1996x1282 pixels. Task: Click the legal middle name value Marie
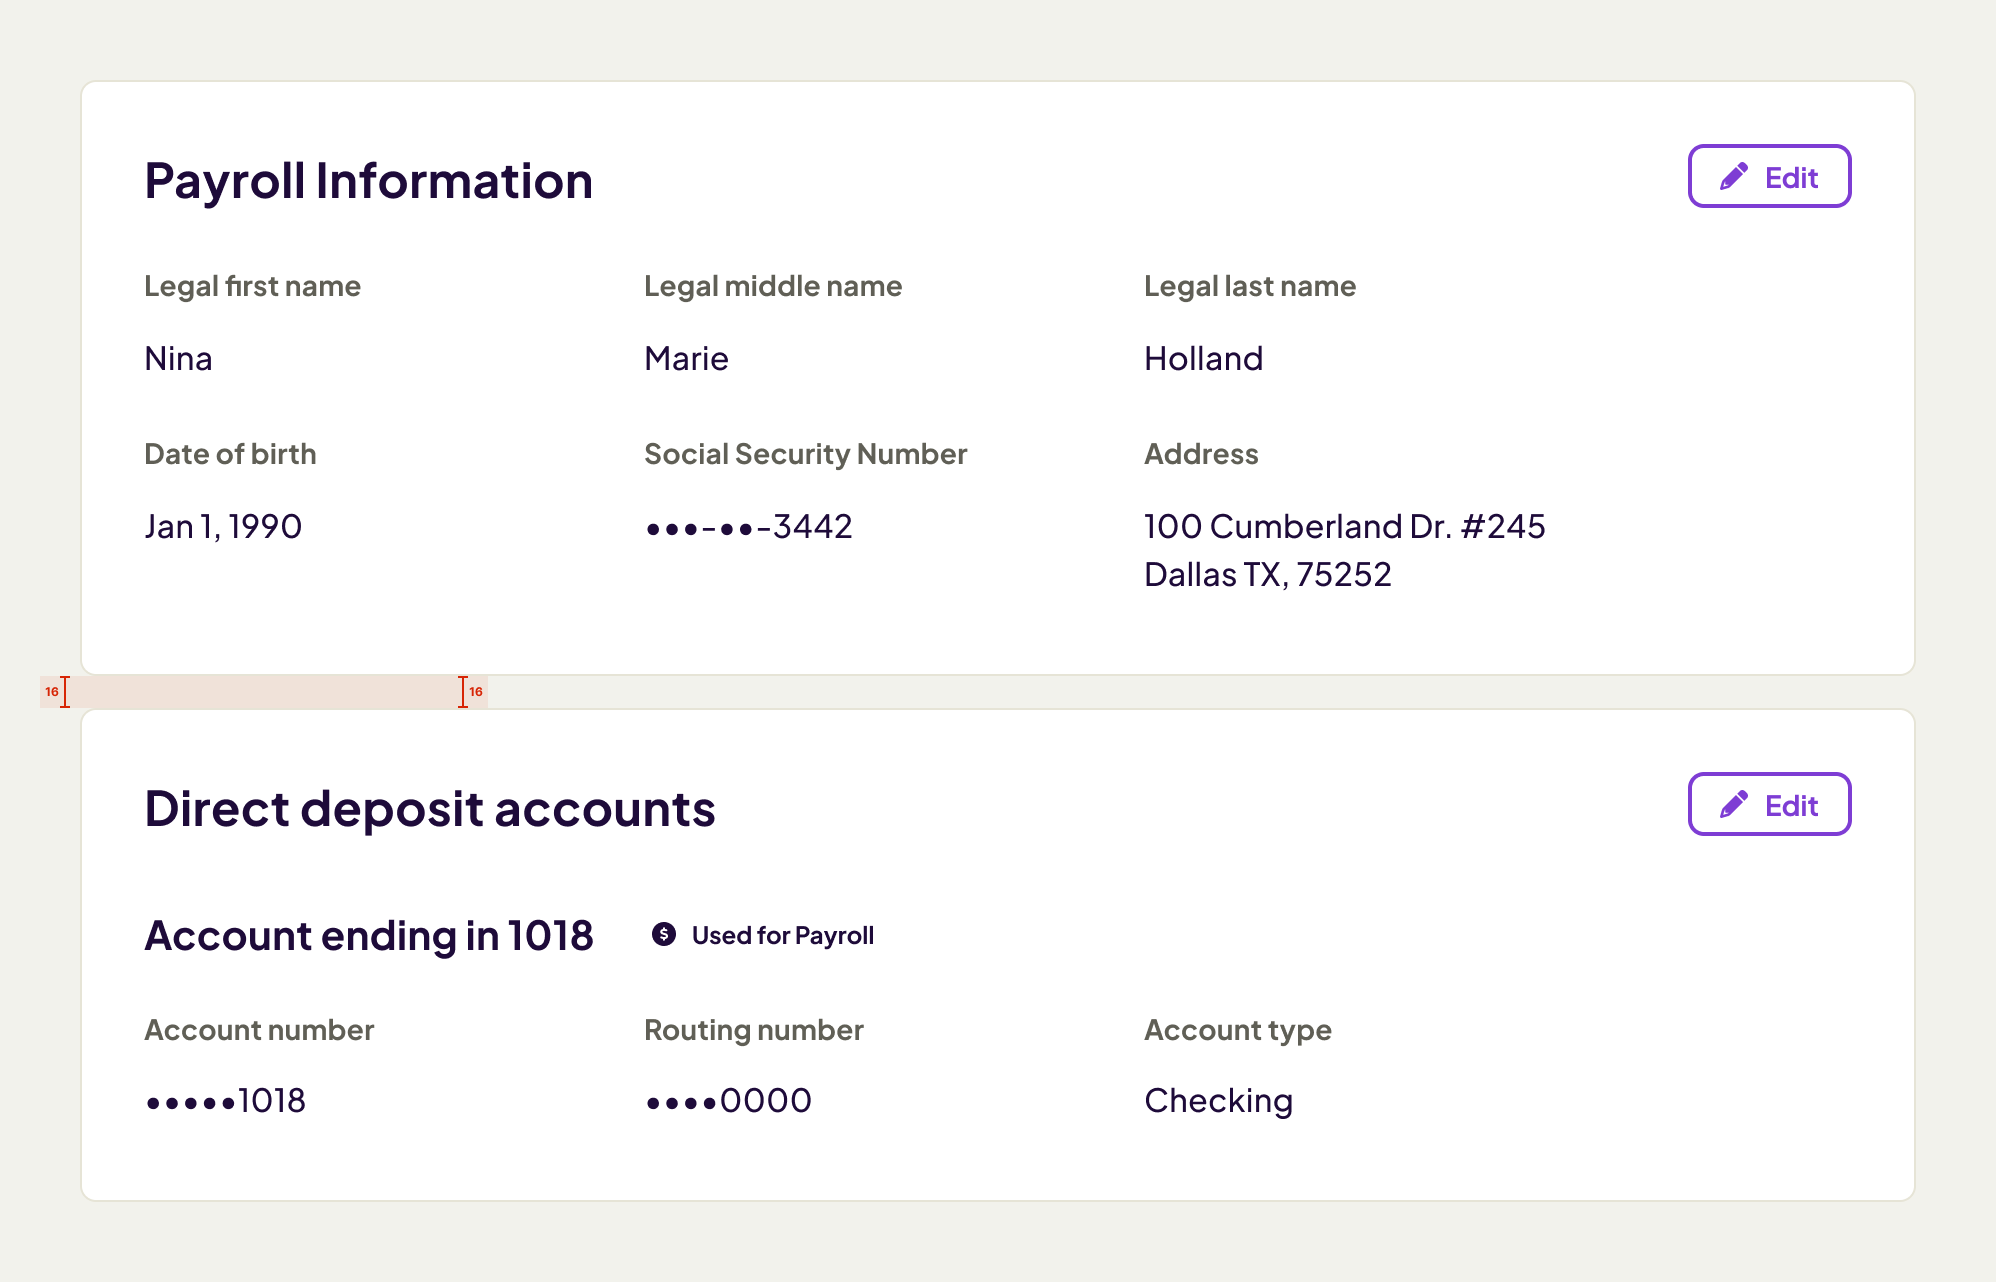[x=686, y=359]
